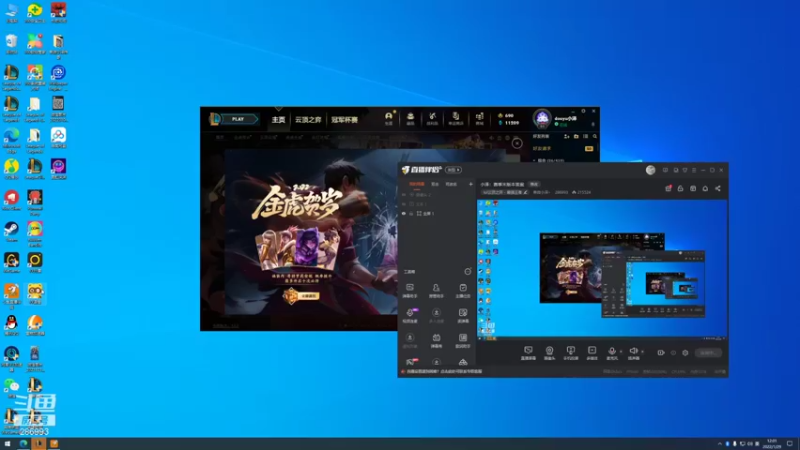Image resolution: width=800 pixels, height=450 pixels.
Task: Open the third toolbox tool in row three
Action: 463,340
